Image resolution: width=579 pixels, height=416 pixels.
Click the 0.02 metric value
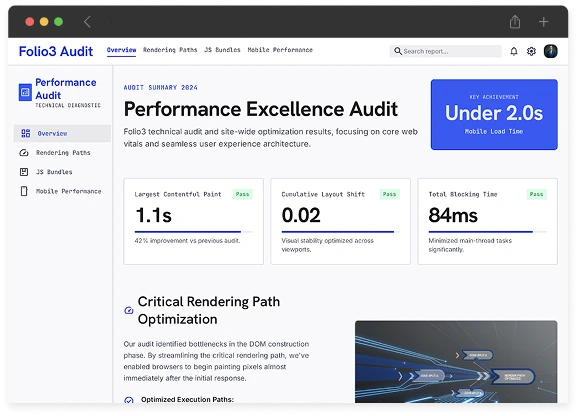coord(301,215)
